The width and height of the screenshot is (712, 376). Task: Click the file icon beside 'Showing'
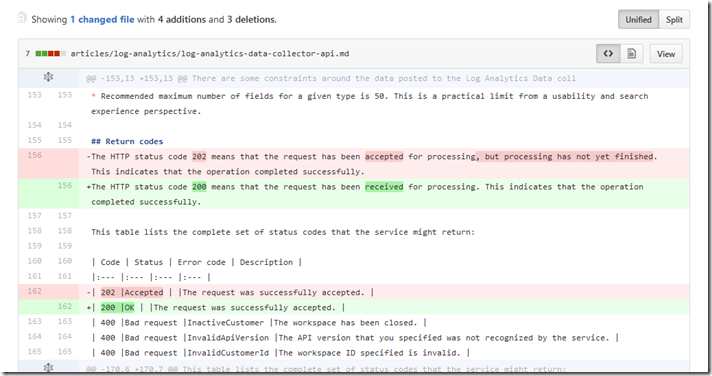point(22,18)
